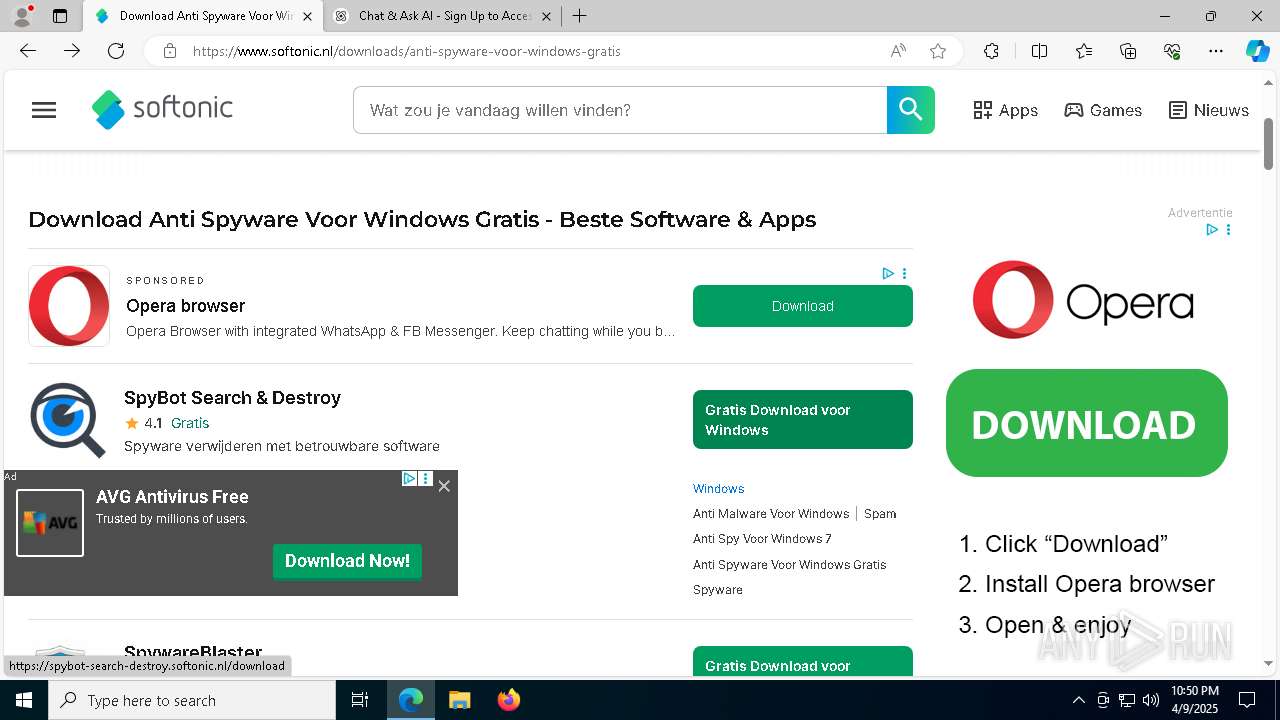View site information lock icon
This screenshot has height=720, width=1280.
click(170, 51)
